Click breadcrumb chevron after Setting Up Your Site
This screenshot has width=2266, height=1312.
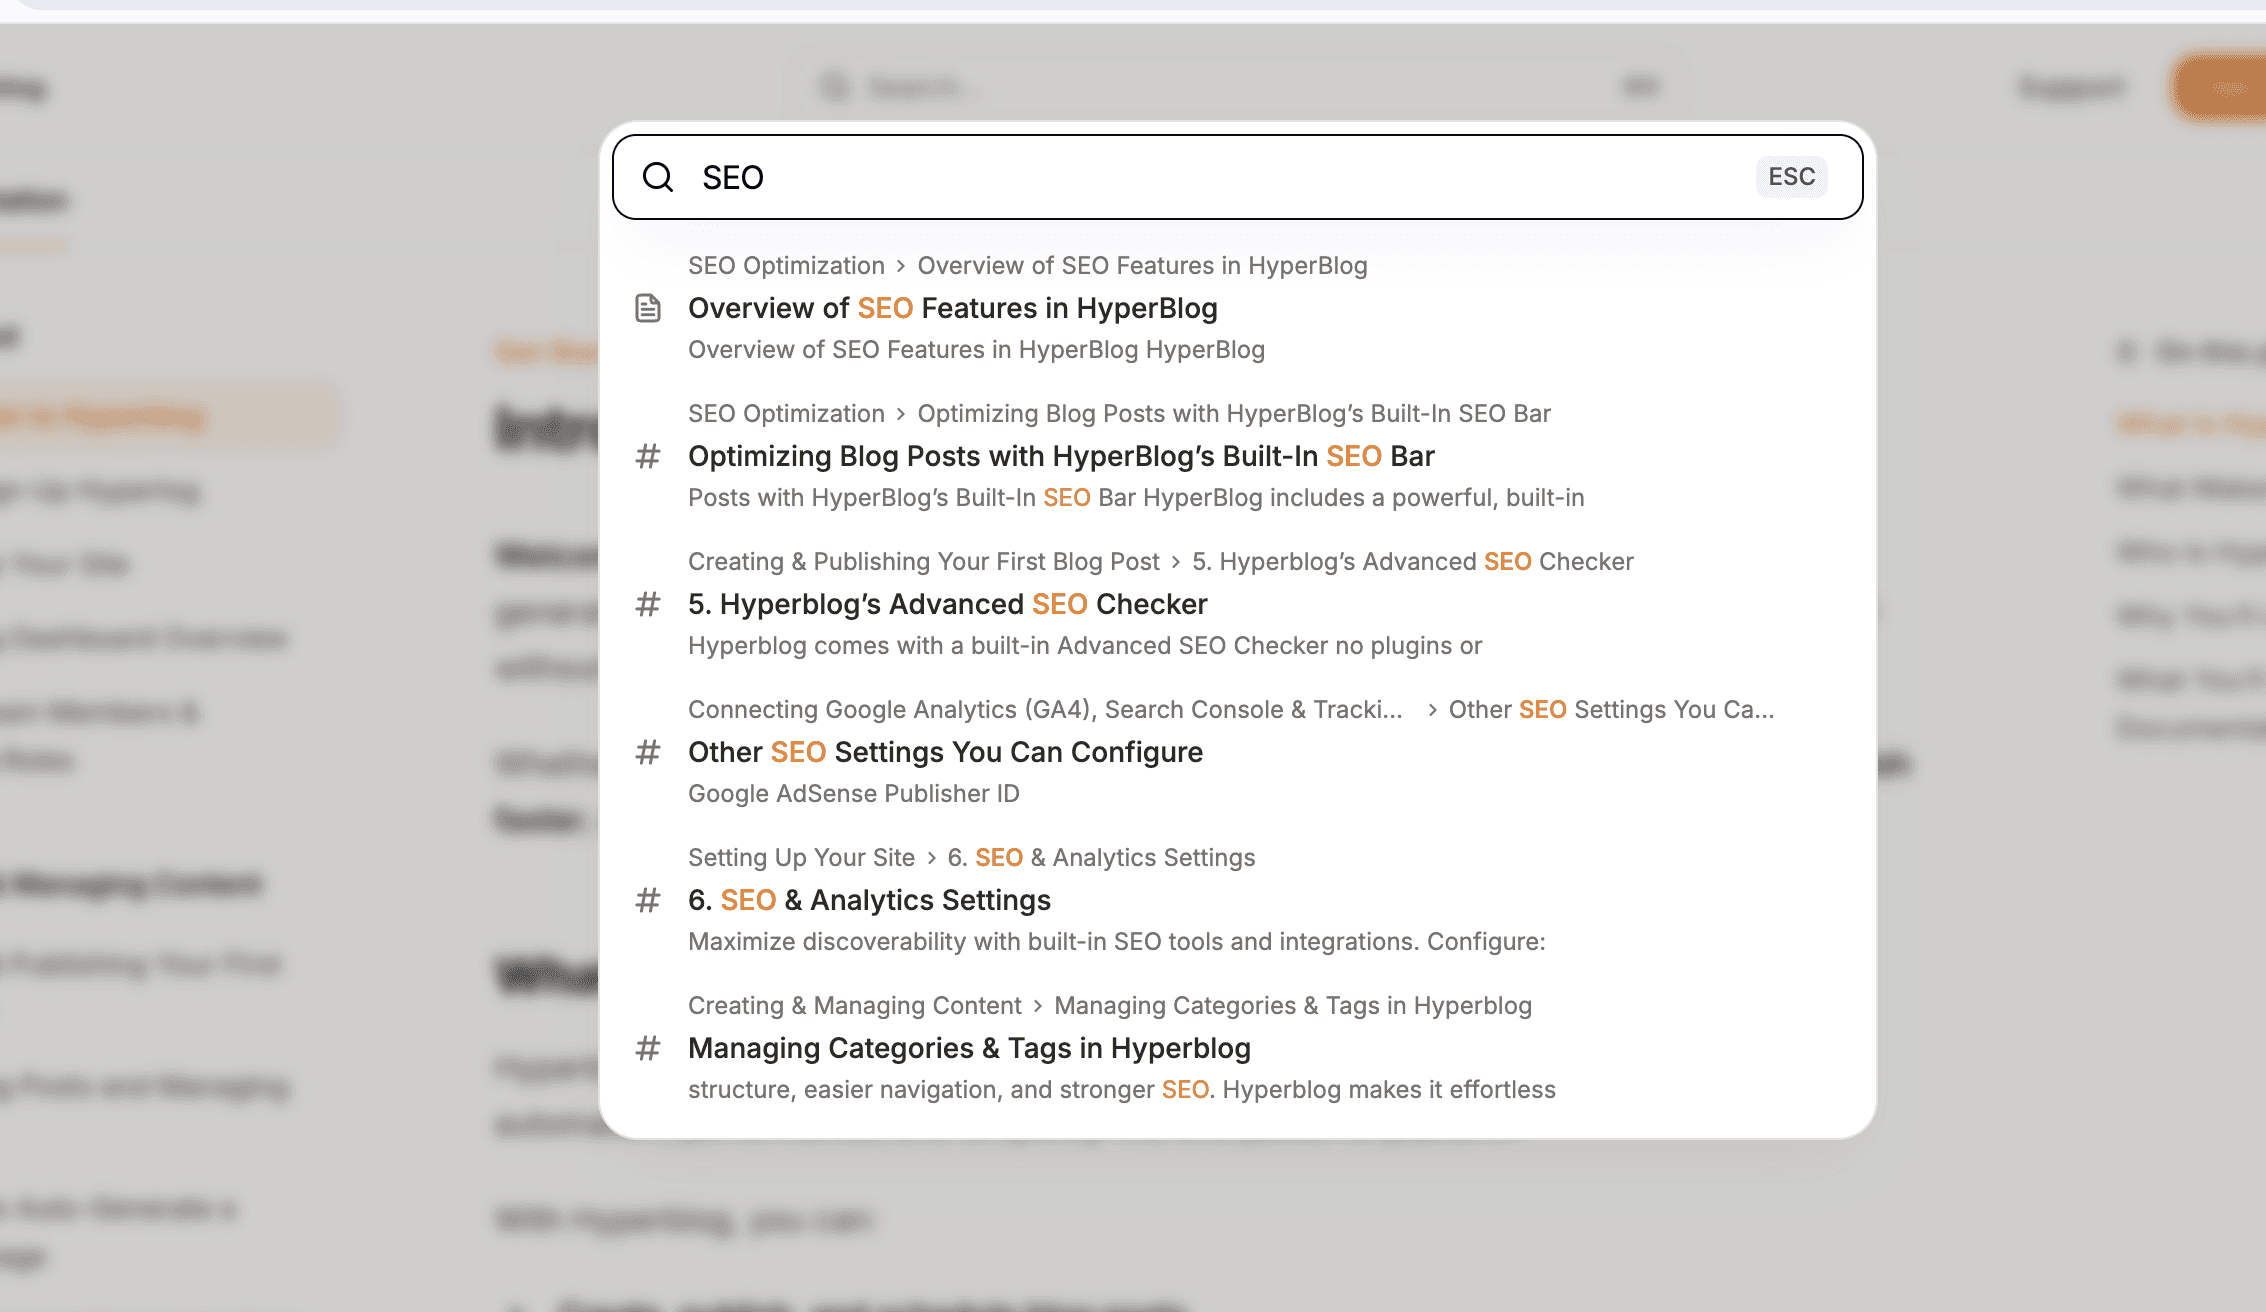(931, 858)
